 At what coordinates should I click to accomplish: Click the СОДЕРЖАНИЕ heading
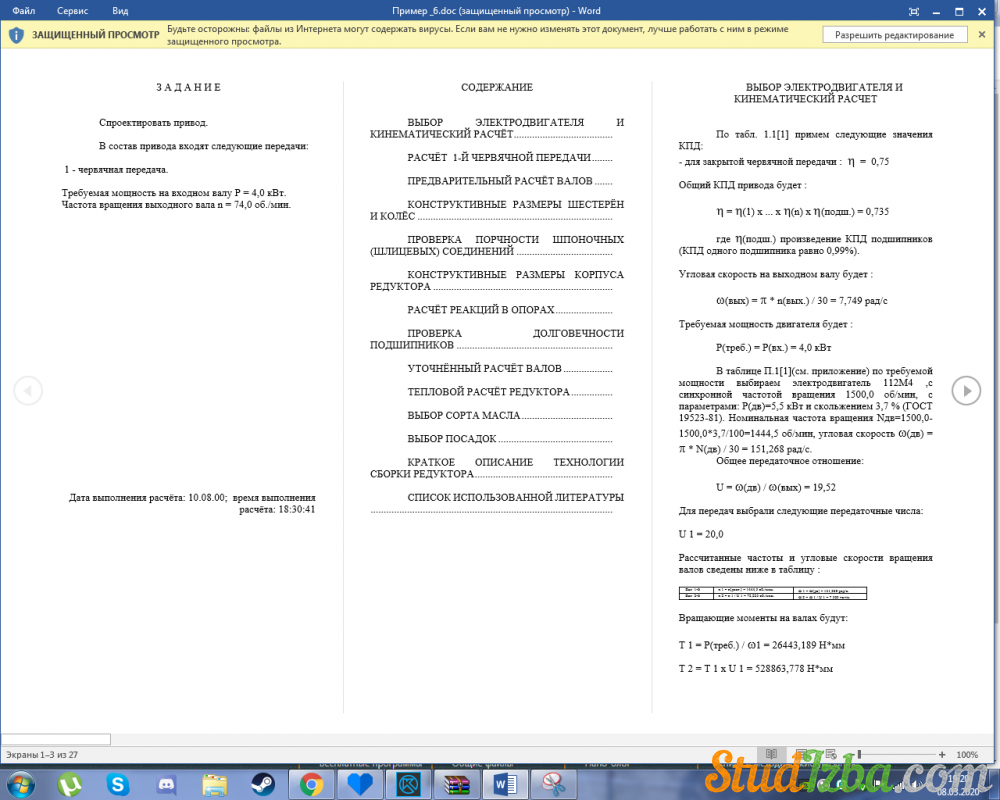coord(497,87)
